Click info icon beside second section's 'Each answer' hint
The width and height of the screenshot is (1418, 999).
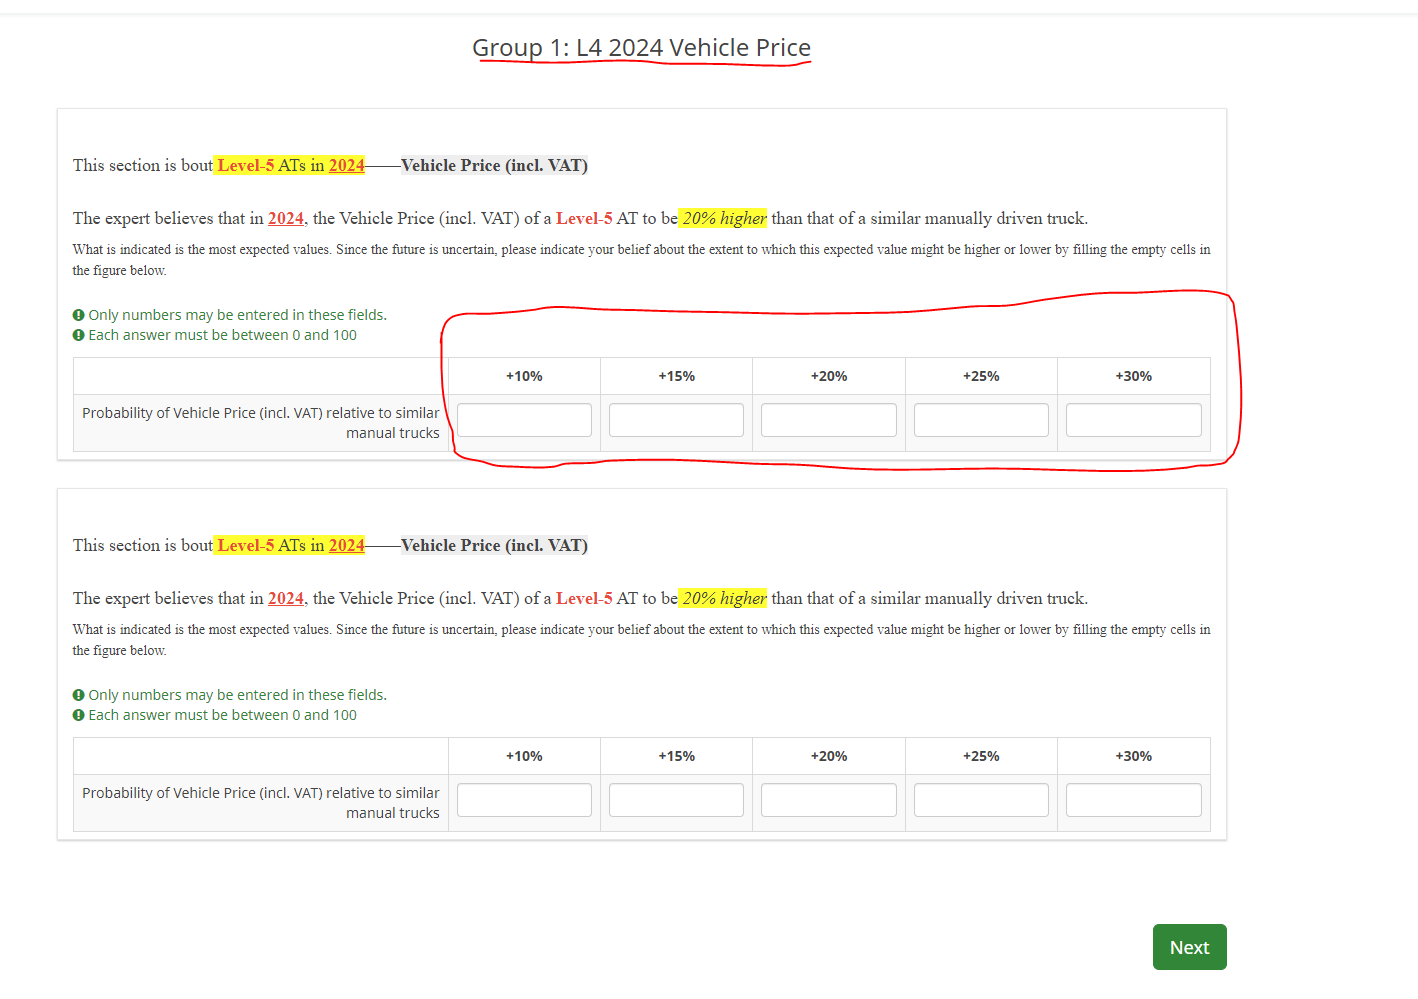79,715
